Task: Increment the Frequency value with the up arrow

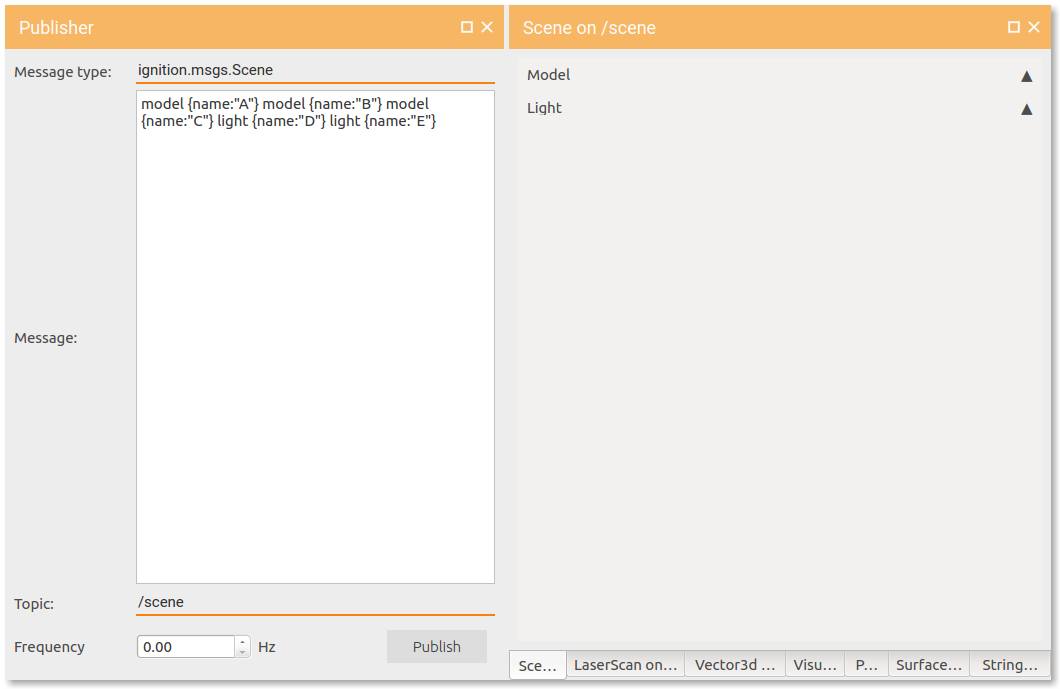Action: [242, 642]
